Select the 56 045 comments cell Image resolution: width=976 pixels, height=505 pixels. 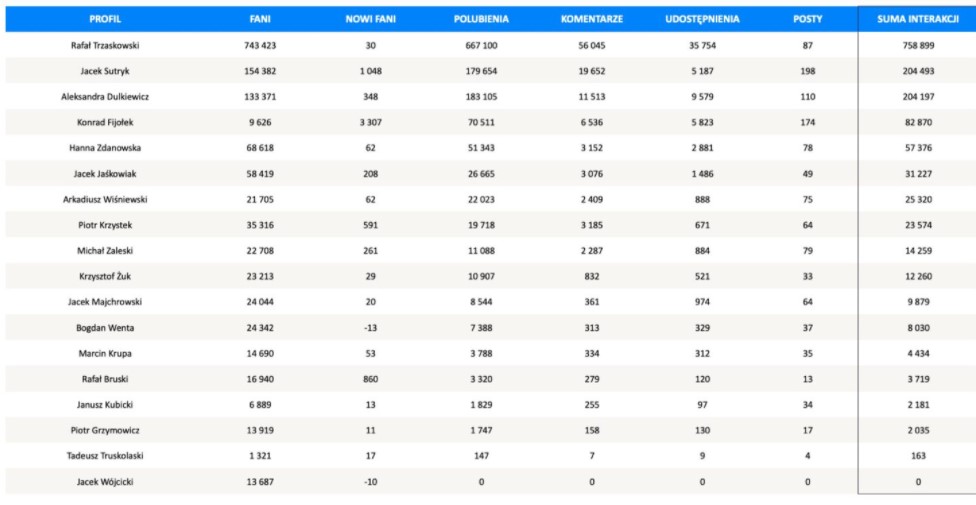(x=592, y=45)
